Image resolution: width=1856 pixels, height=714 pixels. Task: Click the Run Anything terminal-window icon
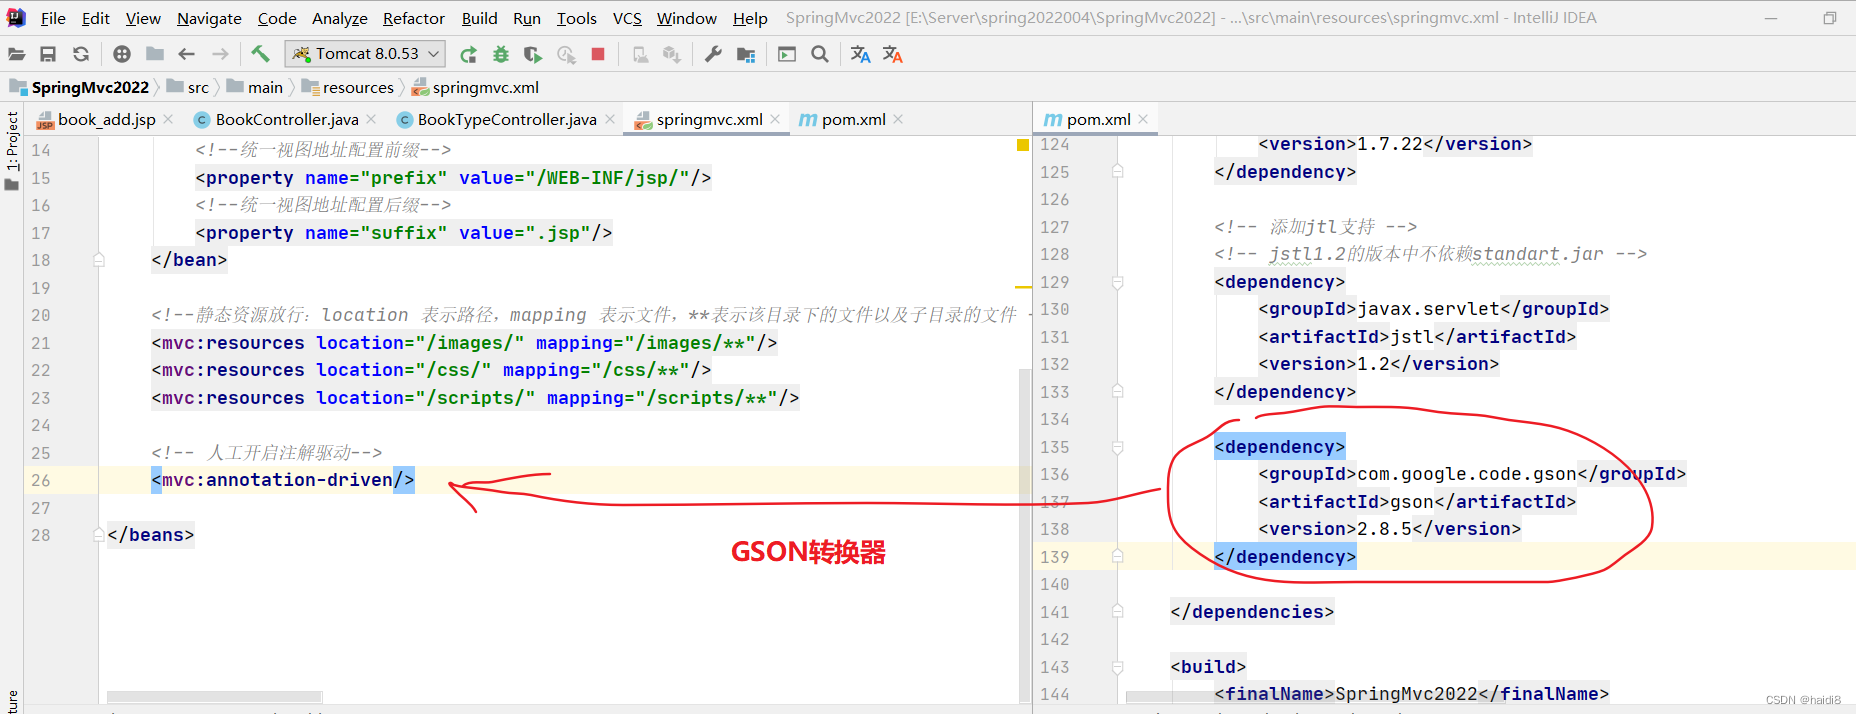tap(787, 54)
